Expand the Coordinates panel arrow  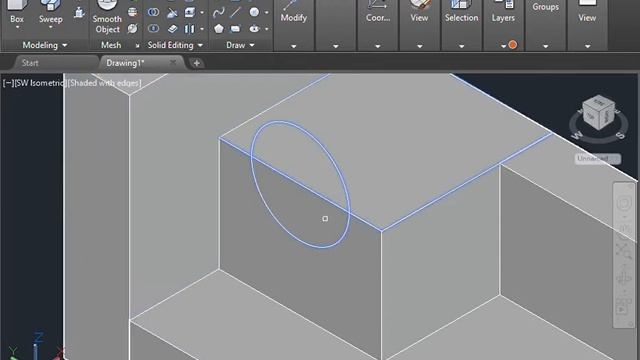(x=378, y=46)
